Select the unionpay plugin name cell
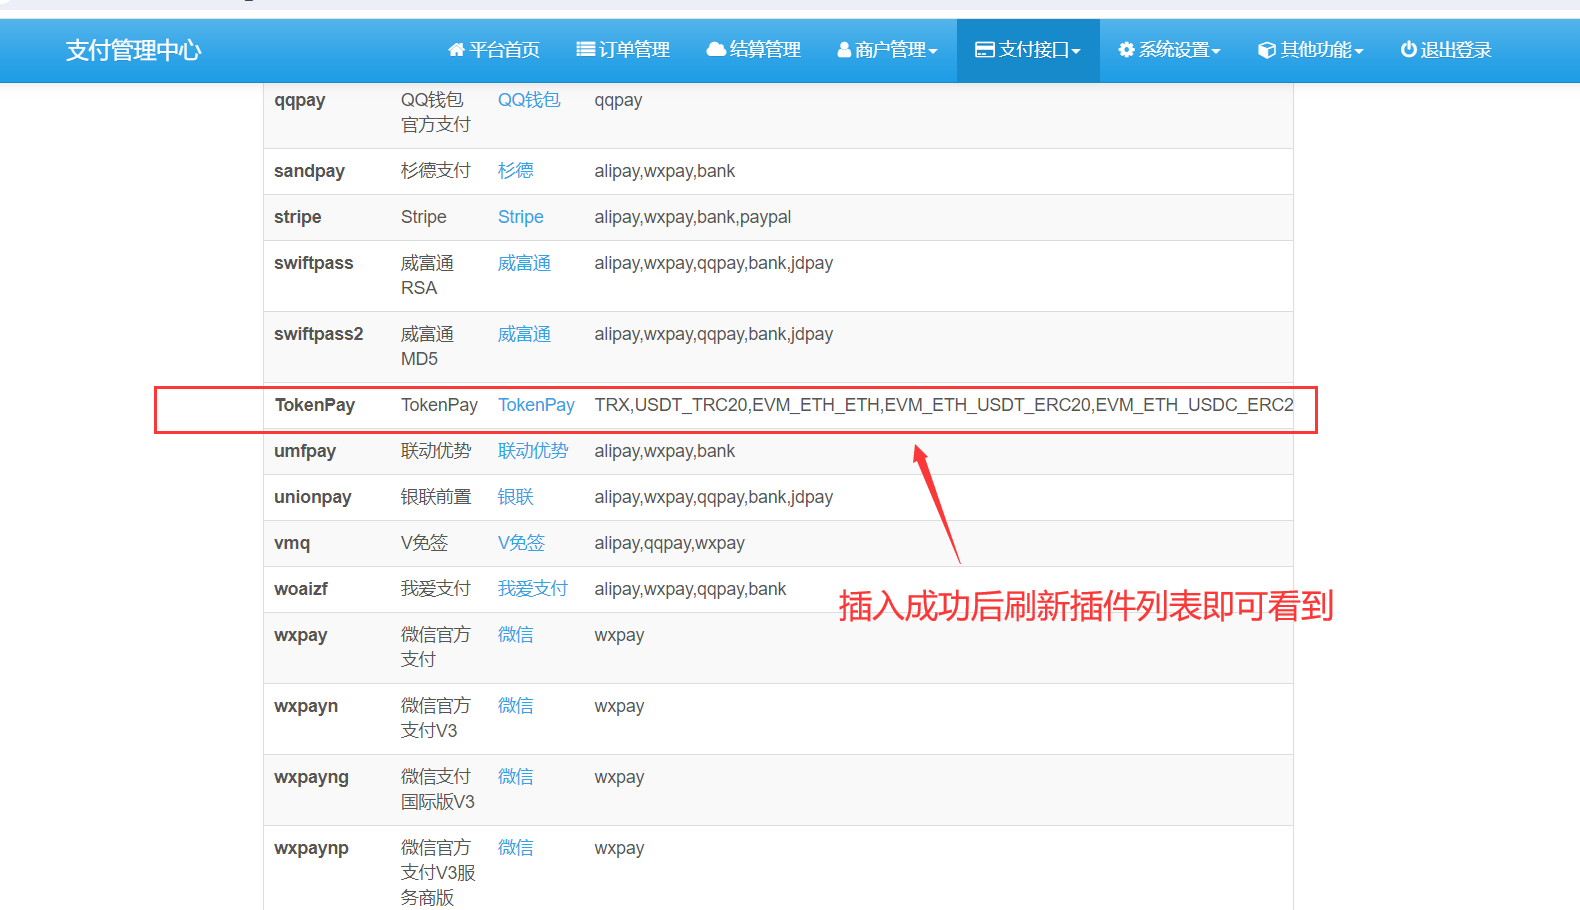Image resolution: width=1580 pixels, height=910 pixels. [x=313, y=497]
